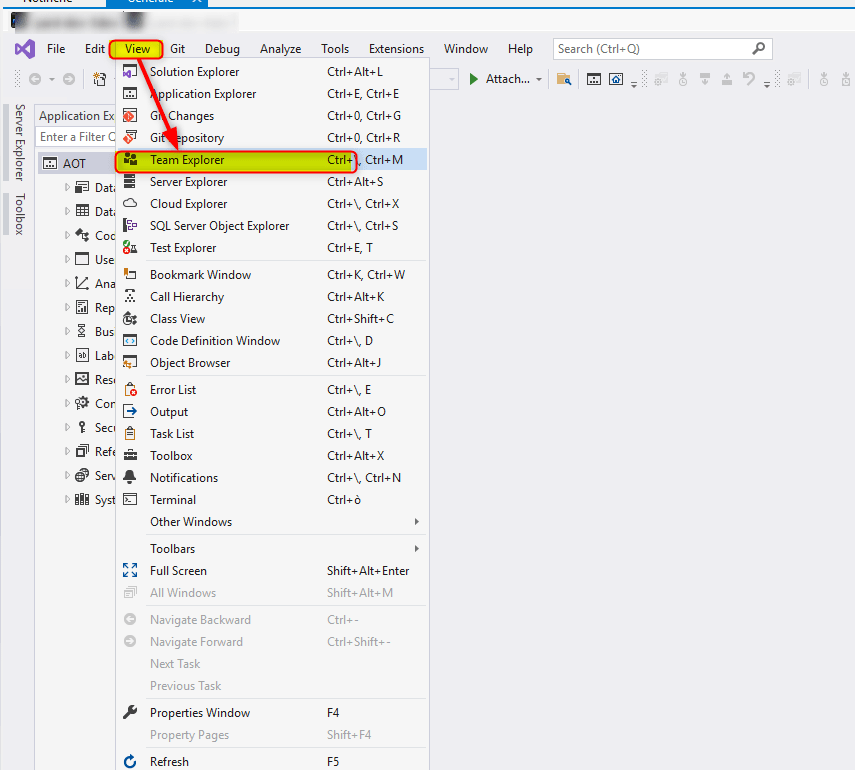Open the Git menu in the menu bar
Viewport: 855px width, 770px height.
point(177,49)
